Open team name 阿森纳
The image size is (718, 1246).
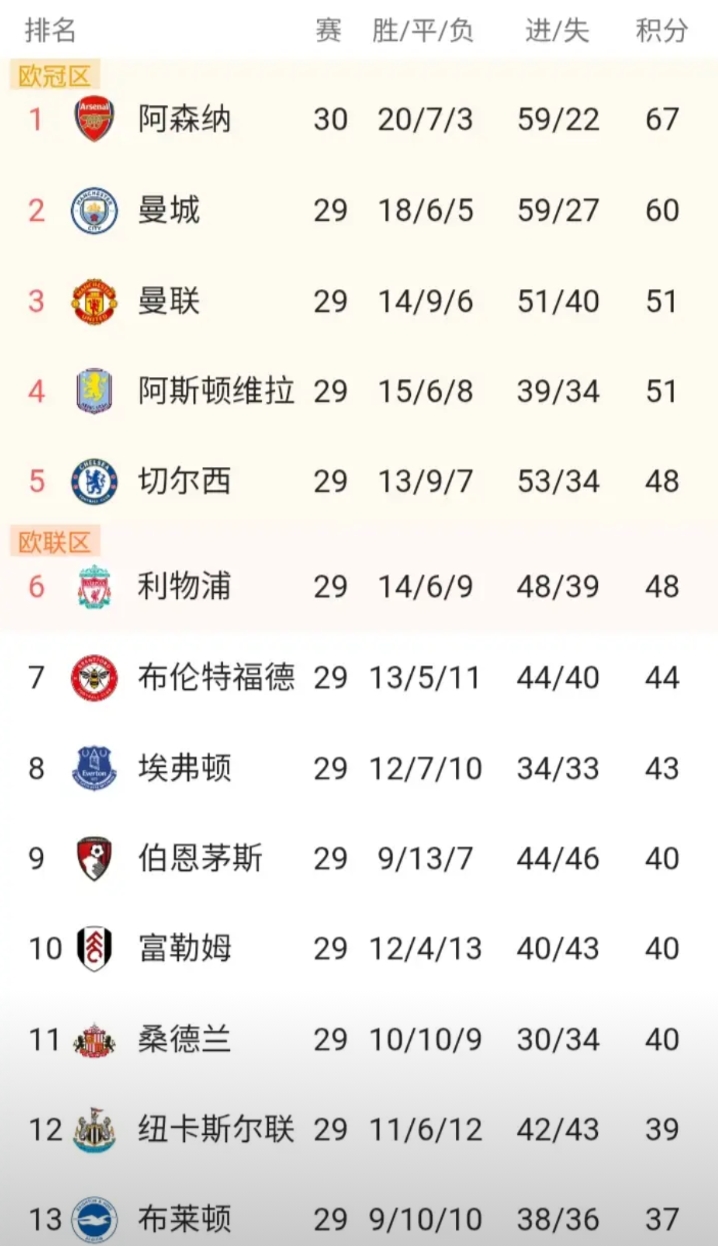click(x=185, y=120)
